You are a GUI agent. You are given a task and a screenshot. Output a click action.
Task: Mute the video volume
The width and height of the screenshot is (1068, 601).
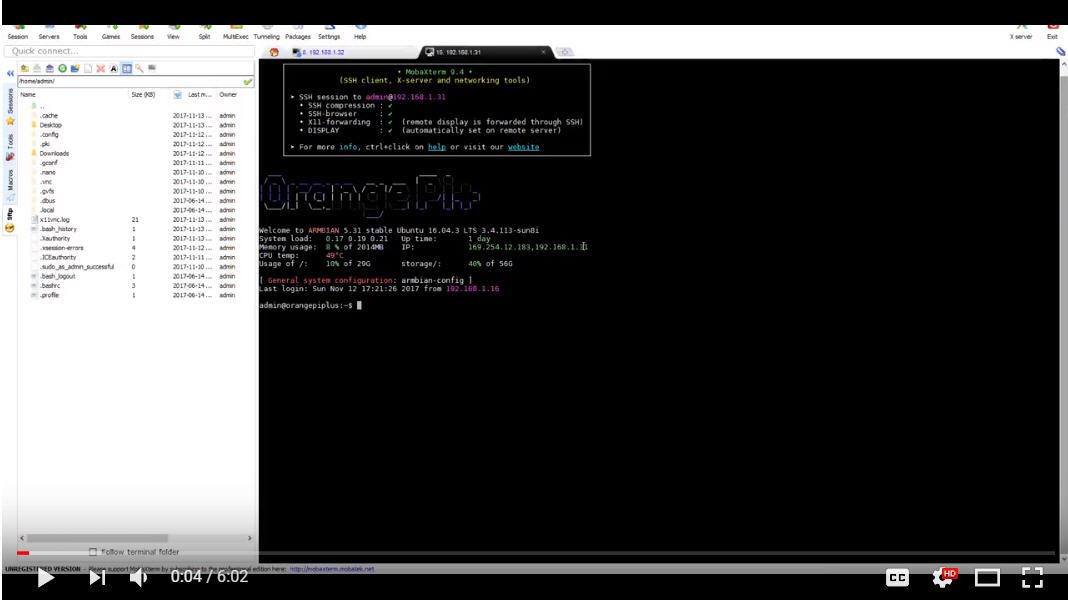point(138,578)
